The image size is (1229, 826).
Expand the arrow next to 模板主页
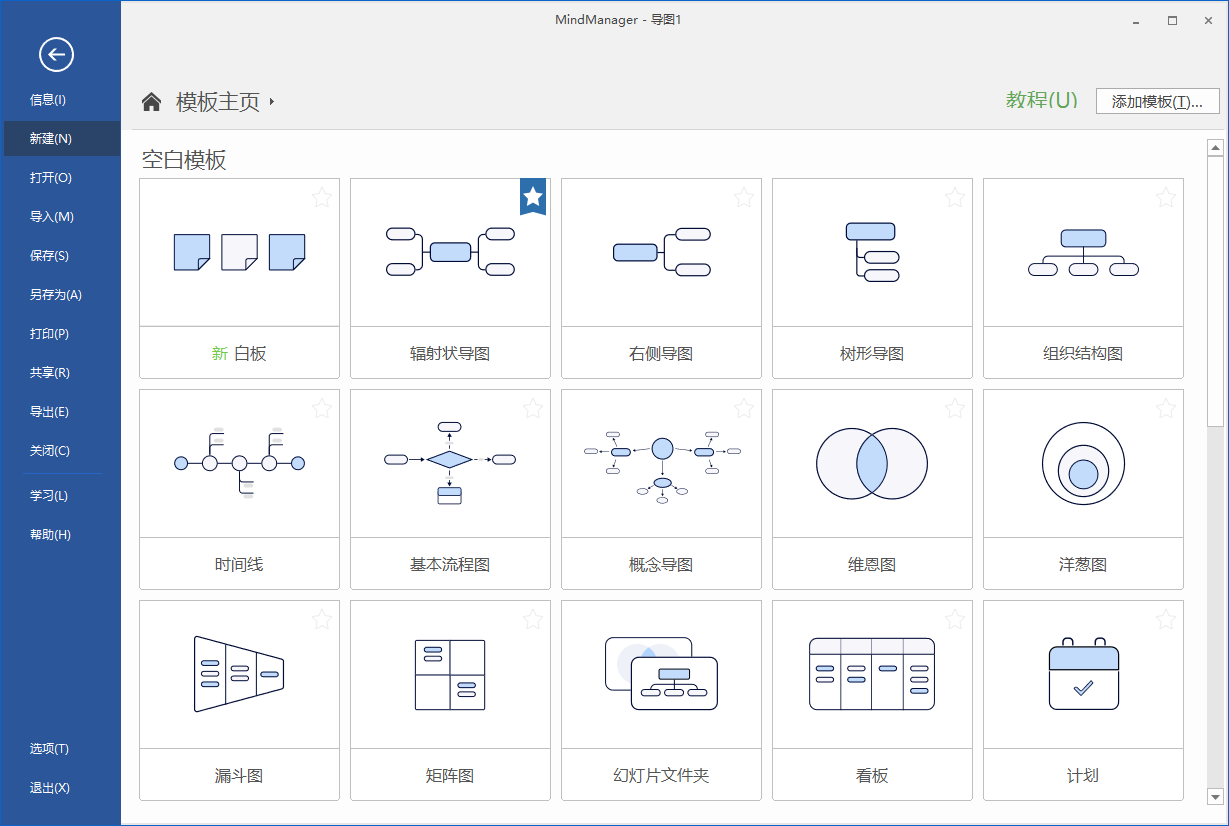[272, 102]
